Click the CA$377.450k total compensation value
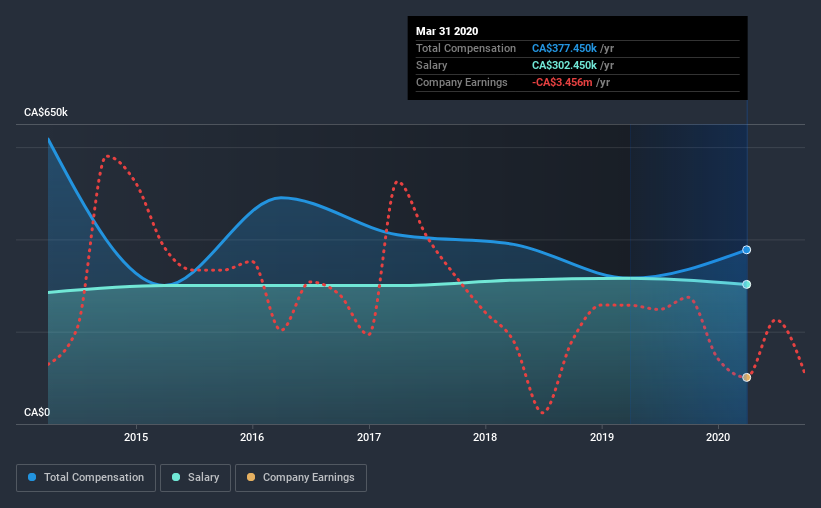821x508 pixels. (x=564, y=48)
